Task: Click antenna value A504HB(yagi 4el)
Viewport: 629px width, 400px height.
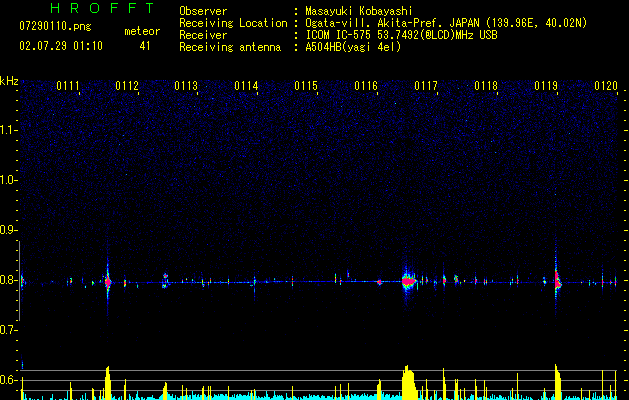Action: coord(353,47)
